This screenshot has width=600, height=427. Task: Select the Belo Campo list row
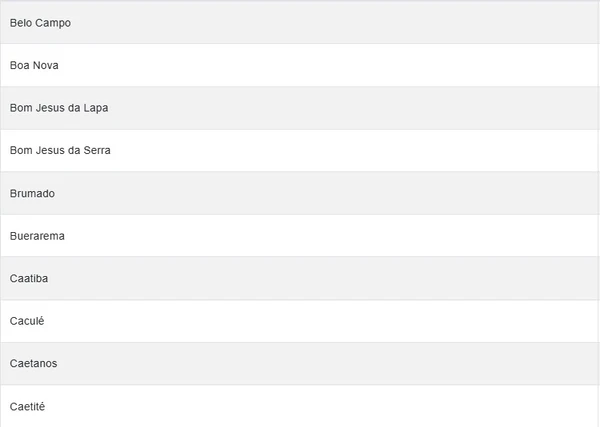click(x=300, y=22)
